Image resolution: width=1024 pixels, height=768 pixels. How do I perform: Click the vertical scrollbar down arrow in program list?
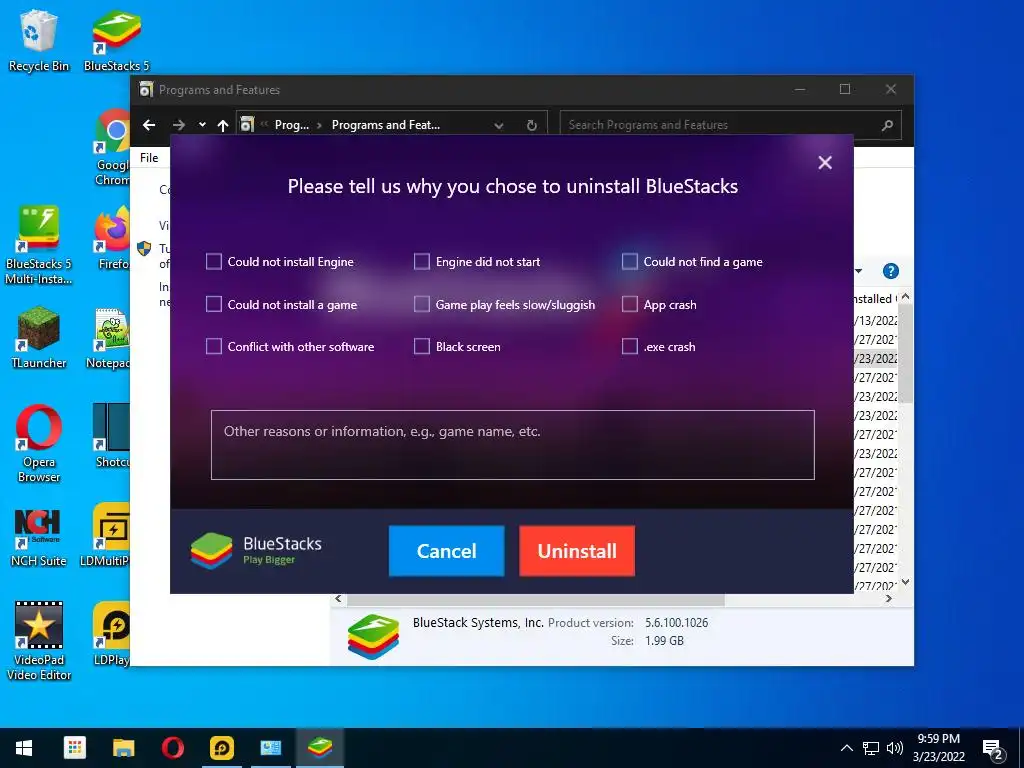tap(905, 582)
